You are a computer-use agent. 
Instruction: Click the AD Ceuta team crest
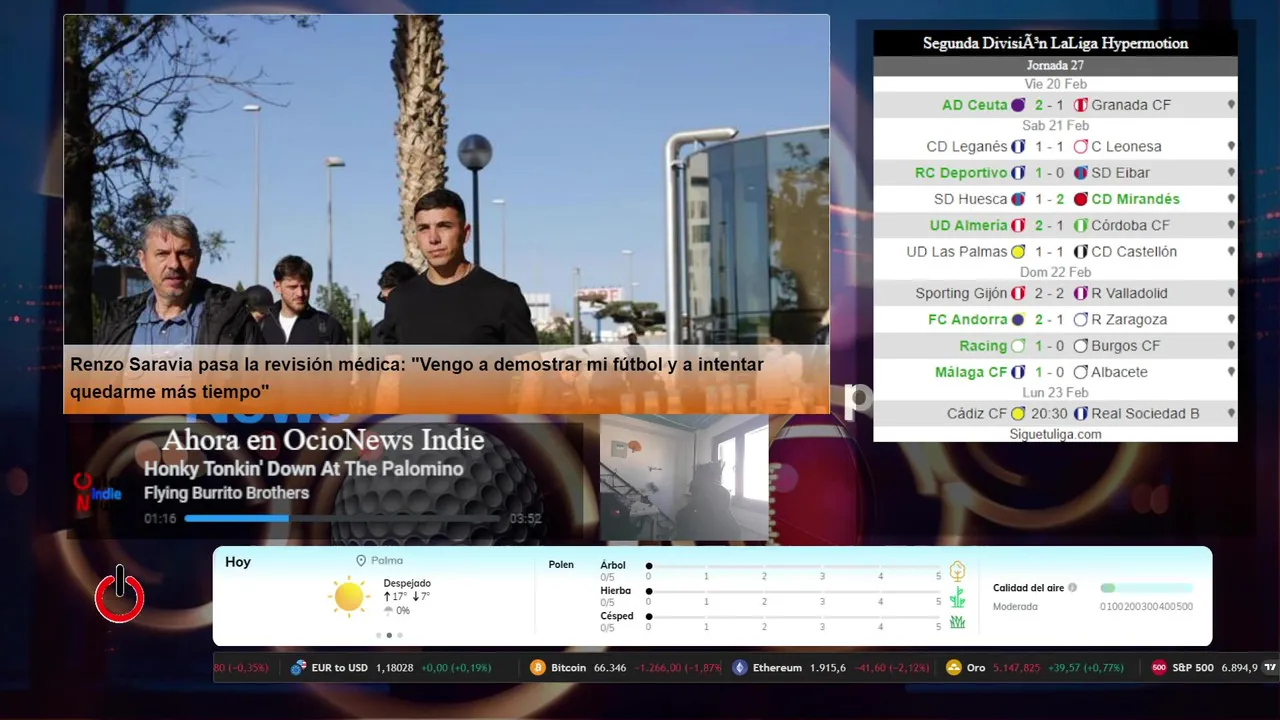pos(1018,105)
